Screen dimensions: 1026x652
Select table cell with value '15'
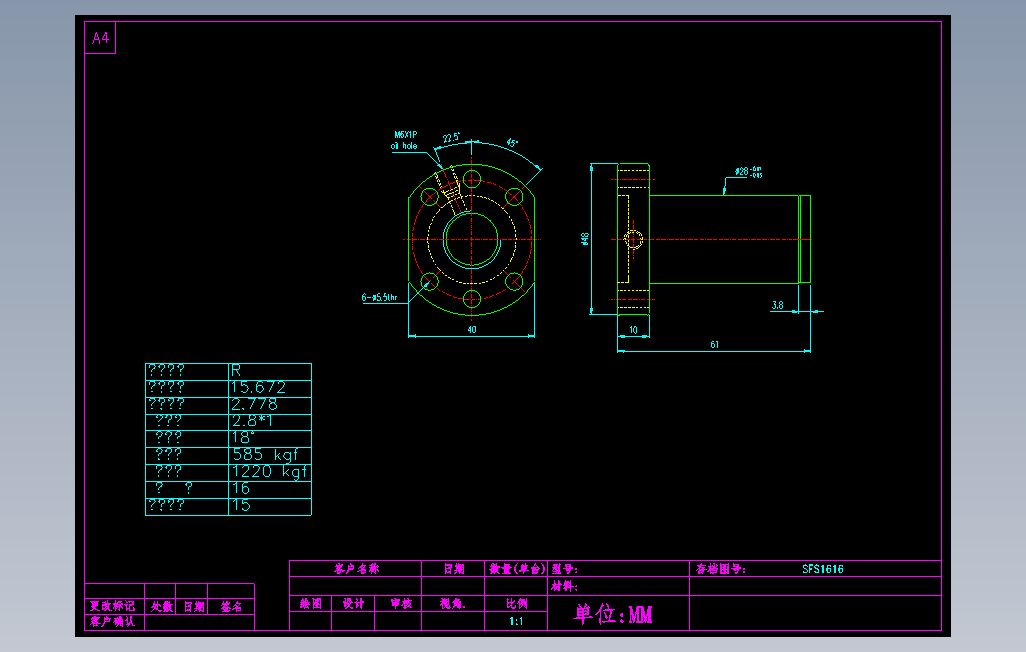pos(270,507)
